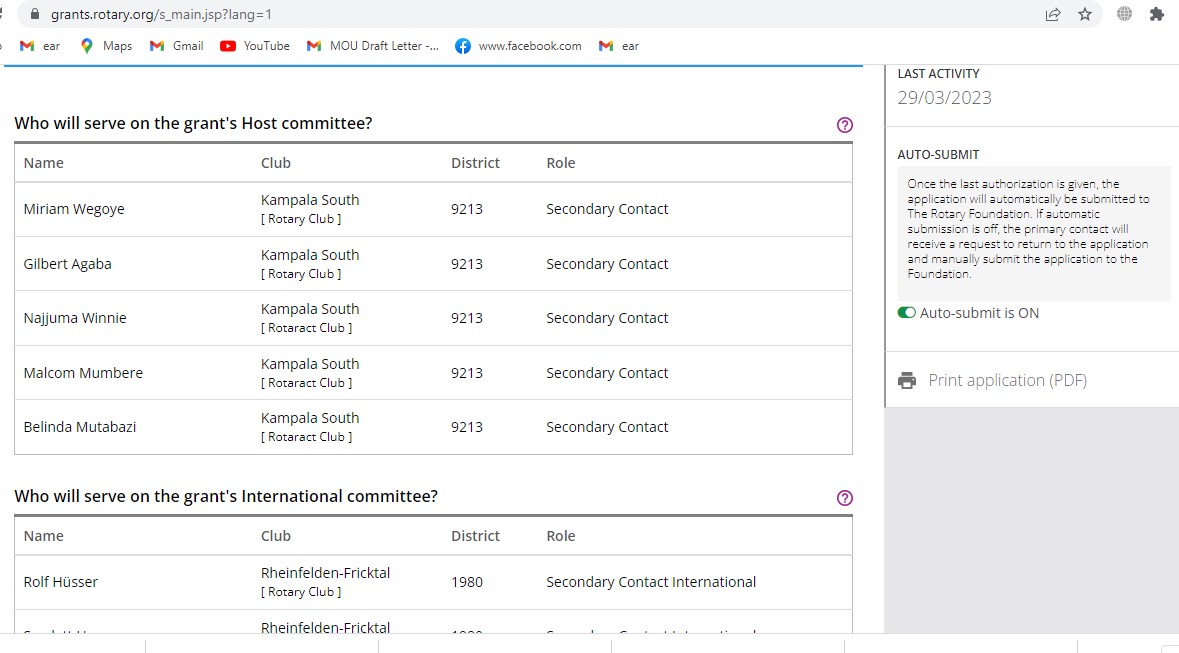Open the MOU Draft Letter bookmark
Screen dimensions: 1179x653
click(x=373, y=46)
